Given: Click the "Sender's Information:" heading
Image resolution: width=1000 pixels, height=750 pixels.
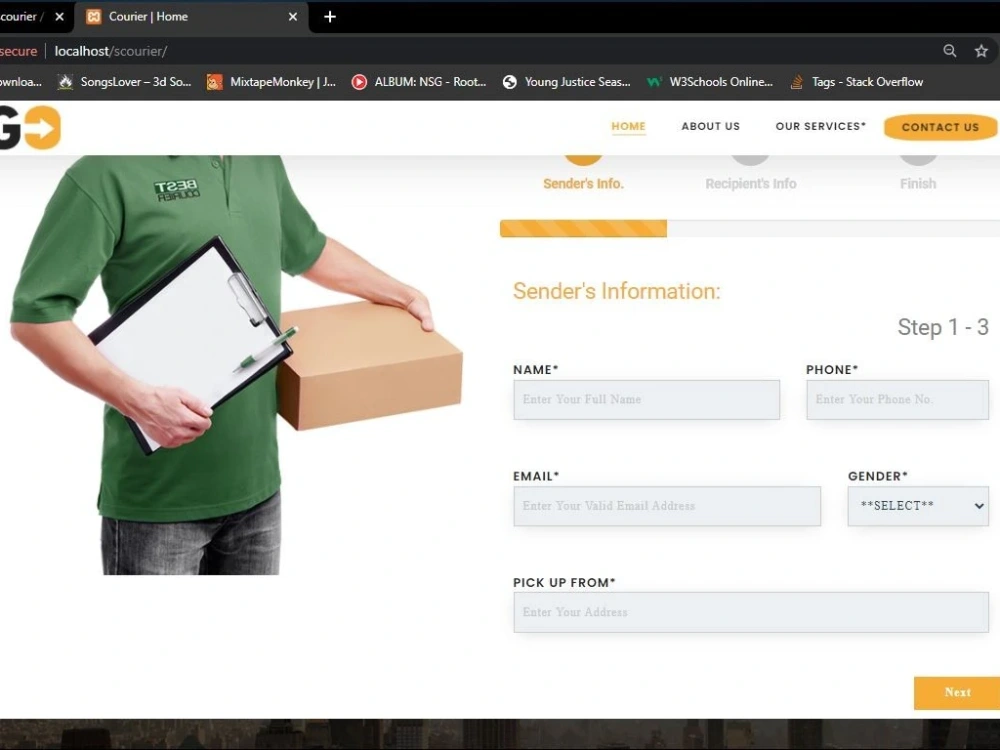Looking at the screenshot, I should click(x=616, y=291).
